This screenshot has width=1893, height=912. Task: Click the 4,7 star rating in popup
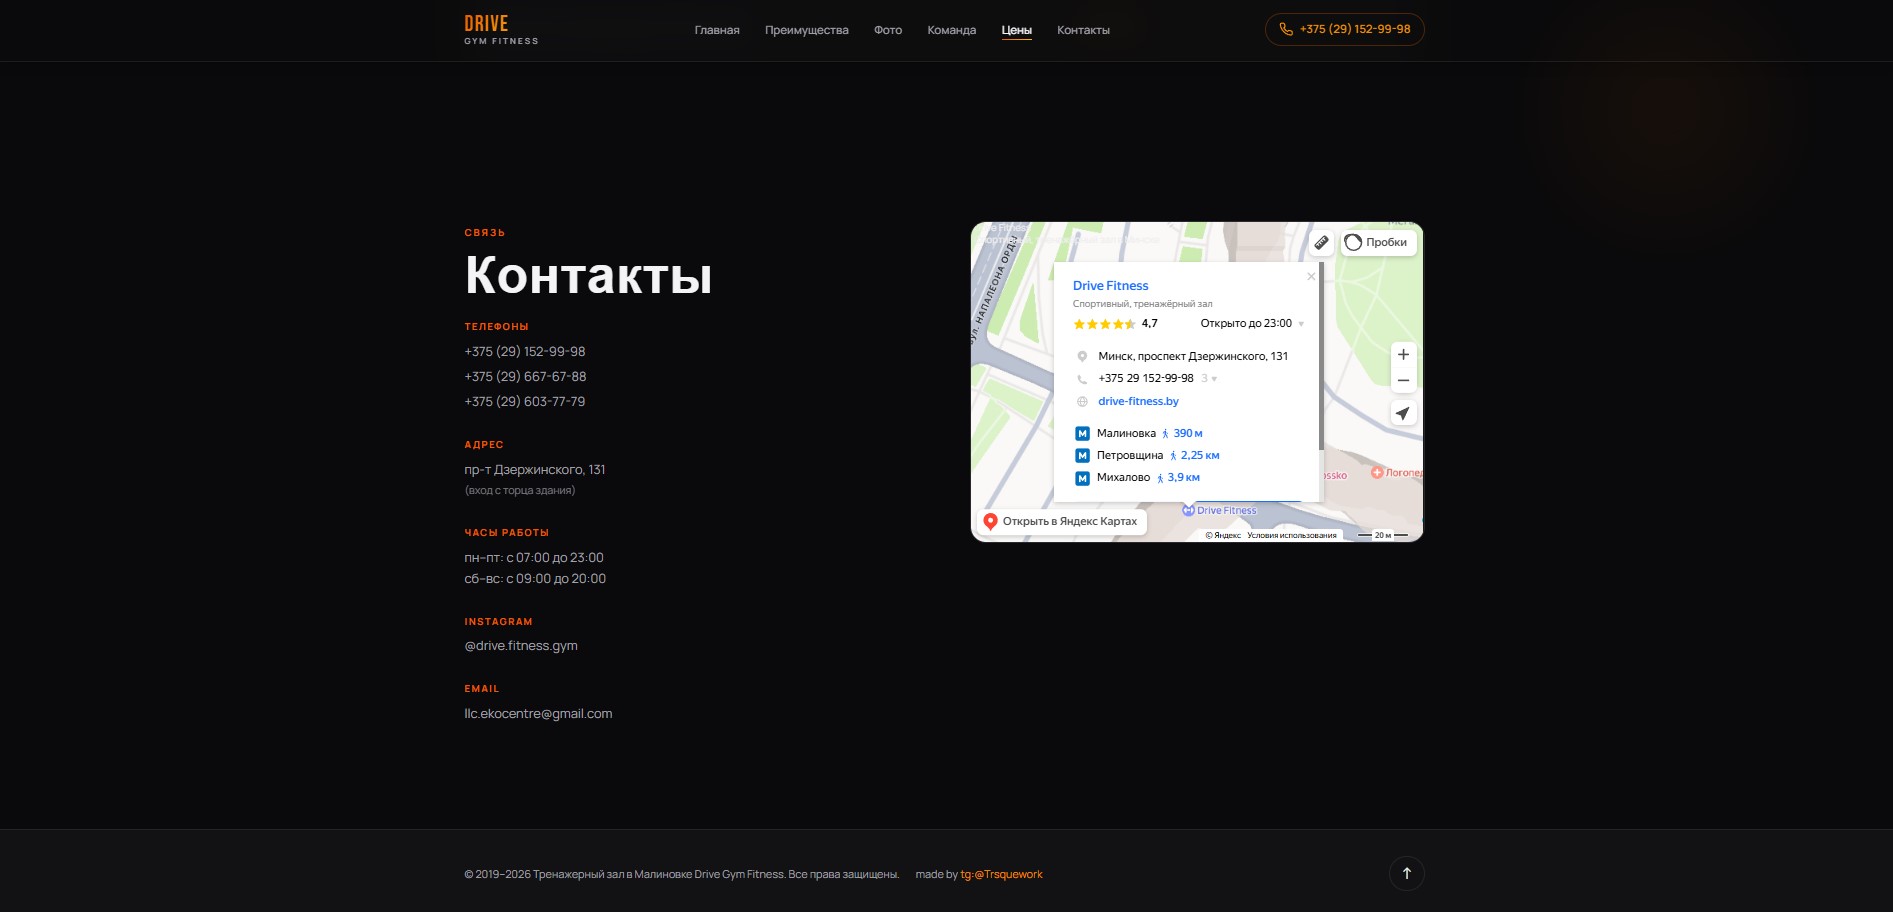pos(1115,324)
